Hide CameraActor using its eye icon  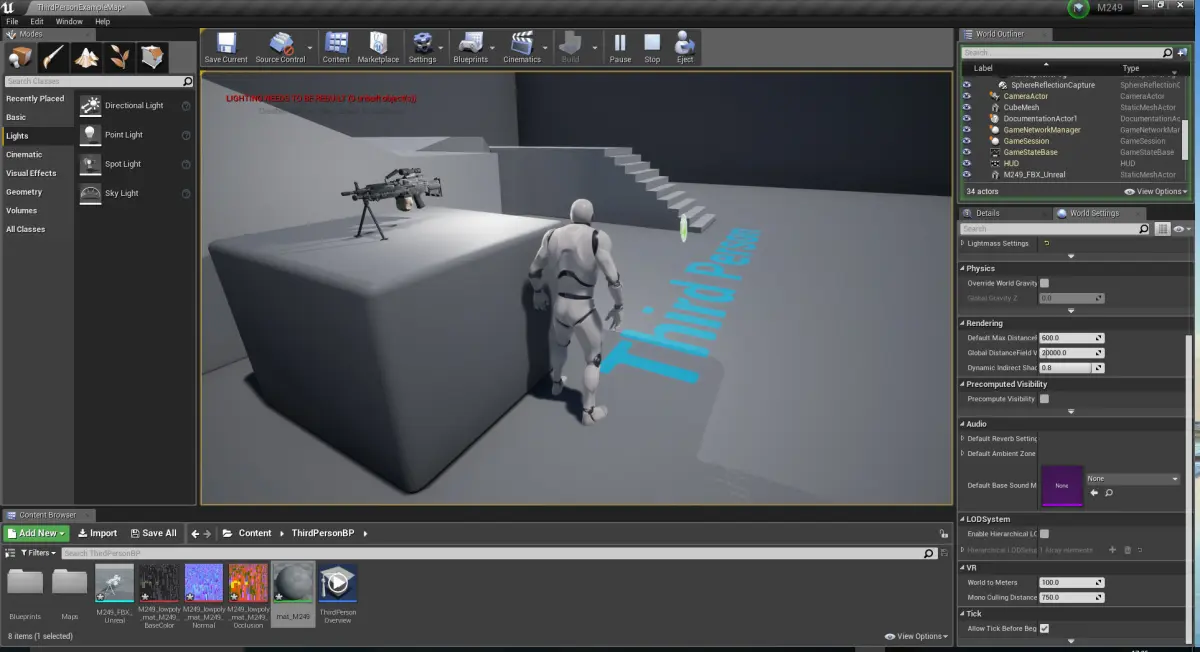[x=967, y=96]
